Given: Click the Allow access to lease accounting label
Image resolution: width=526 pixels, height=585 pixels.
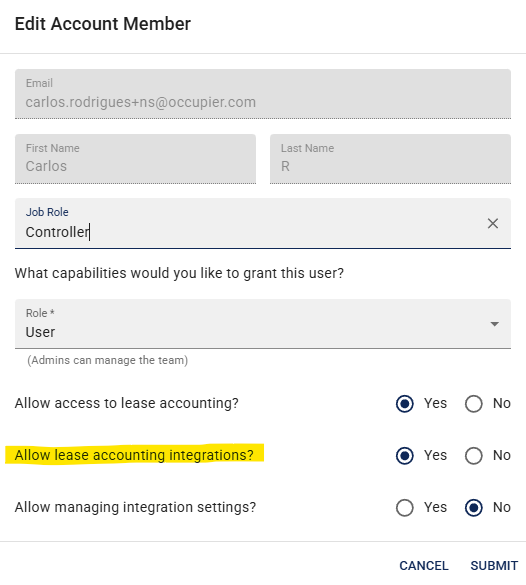Looking at the screenshot, I should (126, 403).
